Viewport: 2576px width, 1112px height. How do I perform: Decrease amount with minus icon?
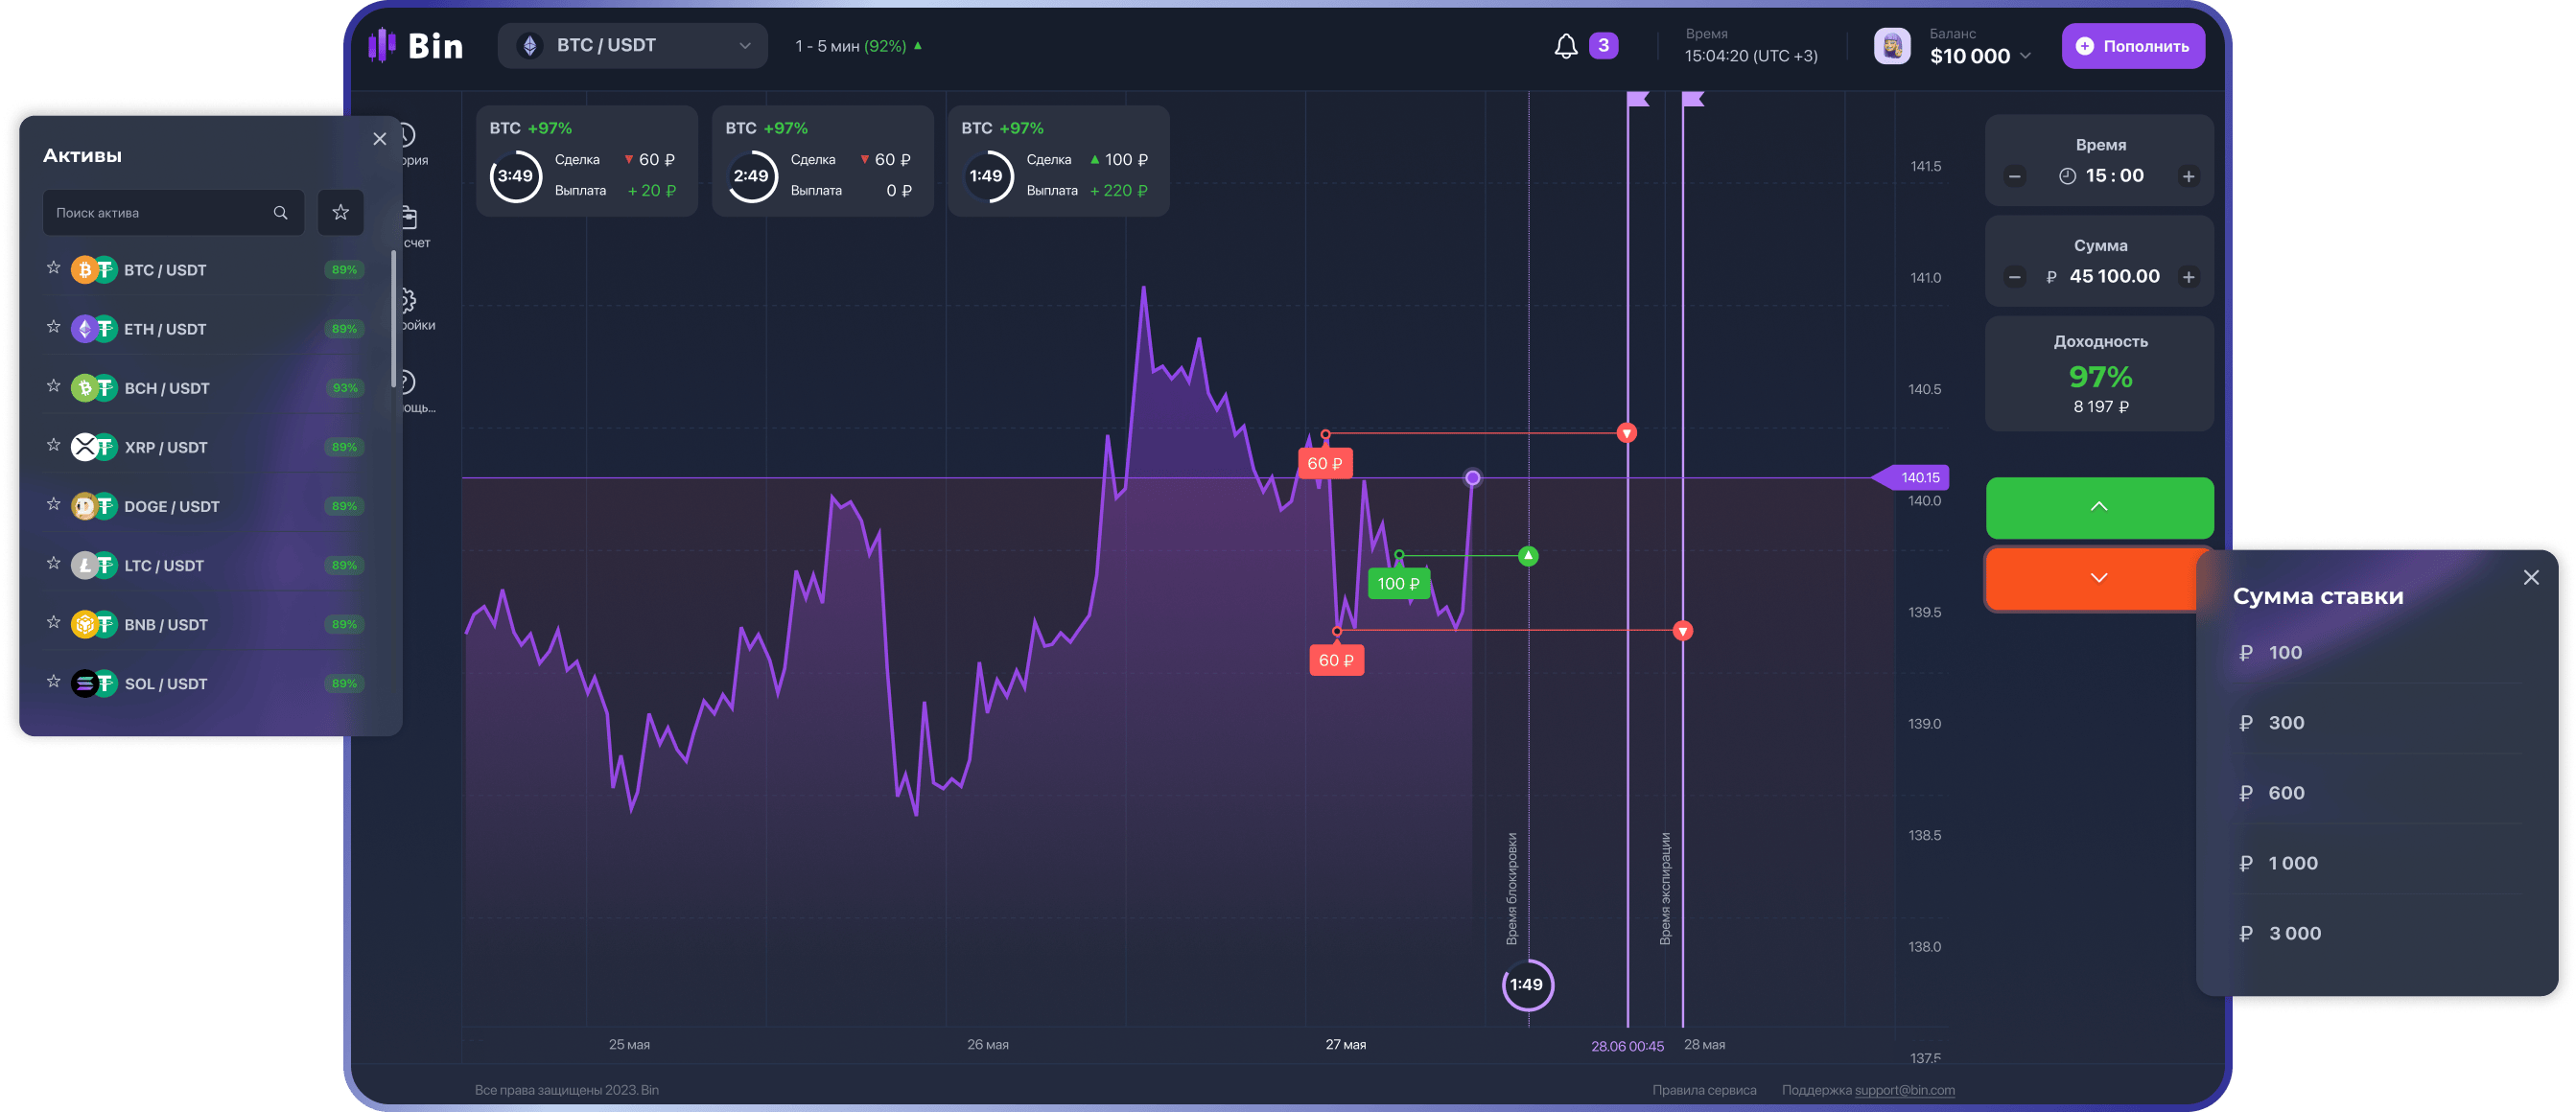(x=2014, y=277)
